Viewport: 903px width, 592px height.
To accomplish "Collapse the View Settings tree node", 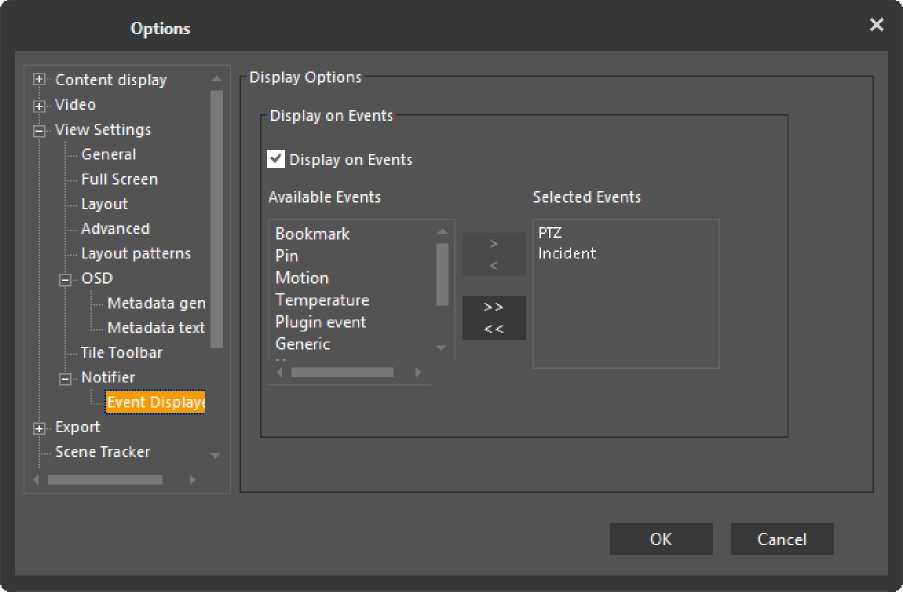I will [x=40, y=130].
